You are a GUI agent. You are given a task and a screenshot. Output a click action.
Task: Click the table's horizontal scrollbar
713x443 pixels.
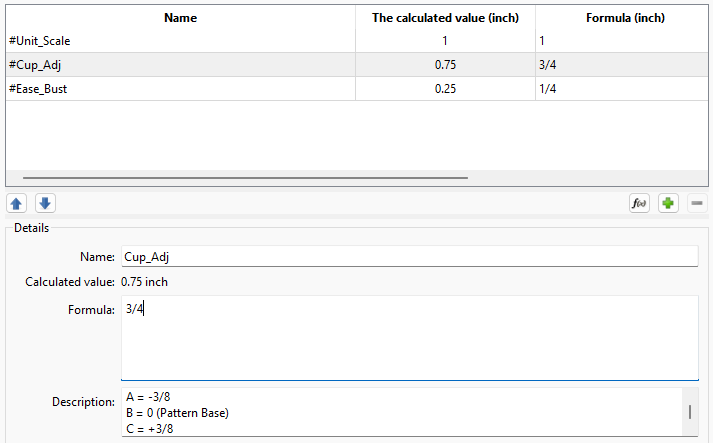pos(245,178)
